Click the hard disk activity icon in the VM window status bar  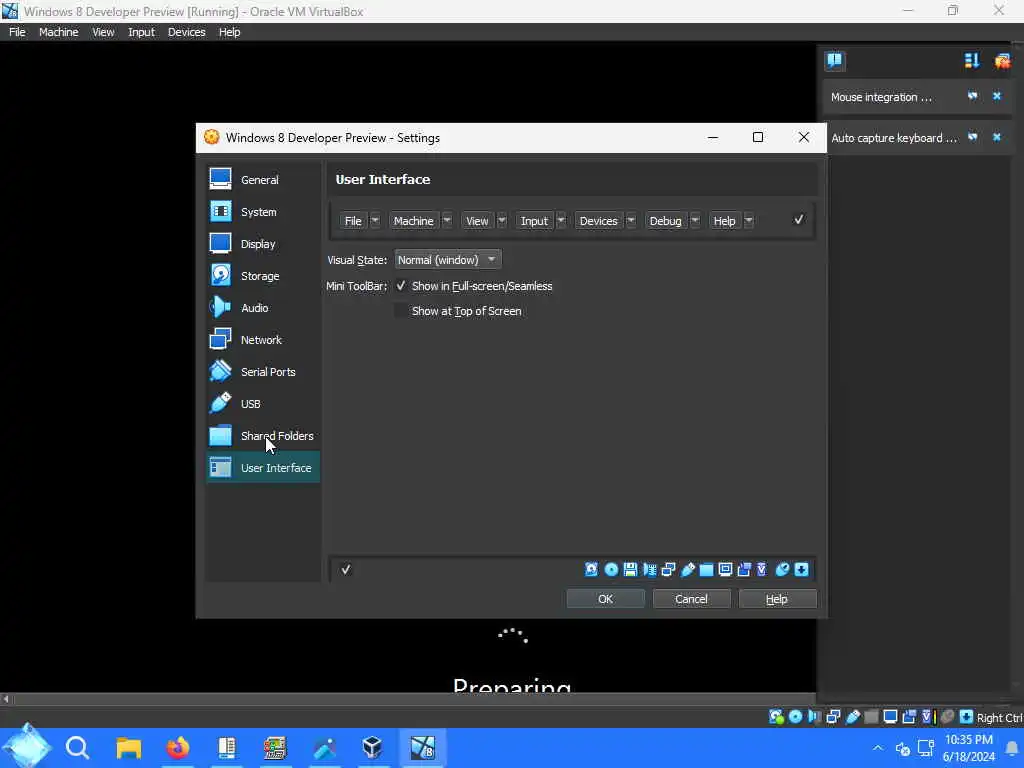click(x=776, y=716)
